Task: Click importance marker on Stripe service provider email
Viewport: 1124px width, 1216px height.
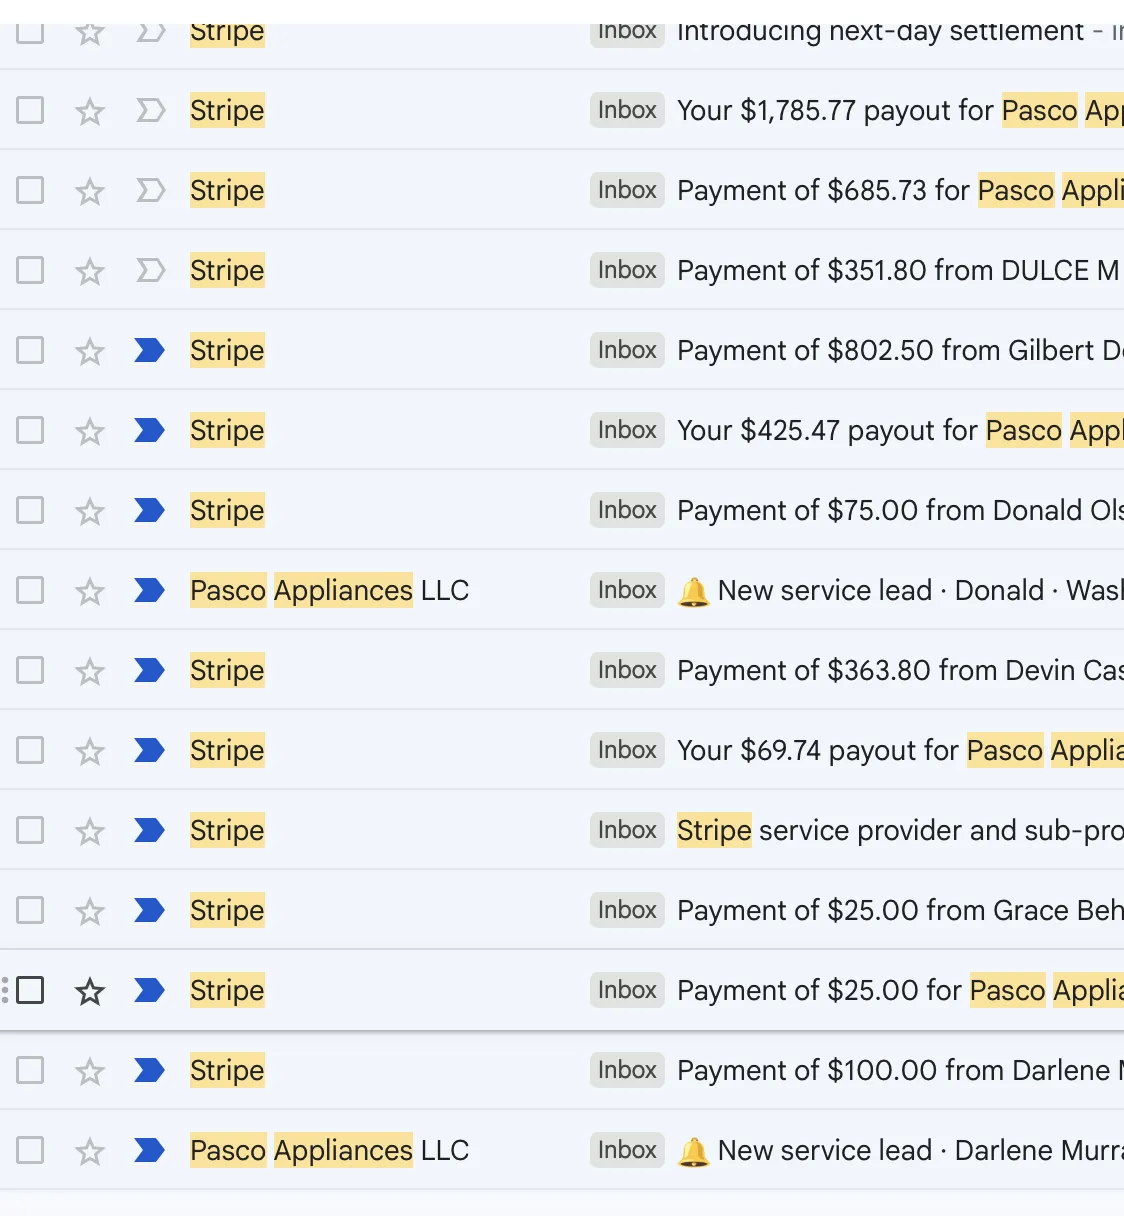Action: pyautogui.click(x=150, y=830)
